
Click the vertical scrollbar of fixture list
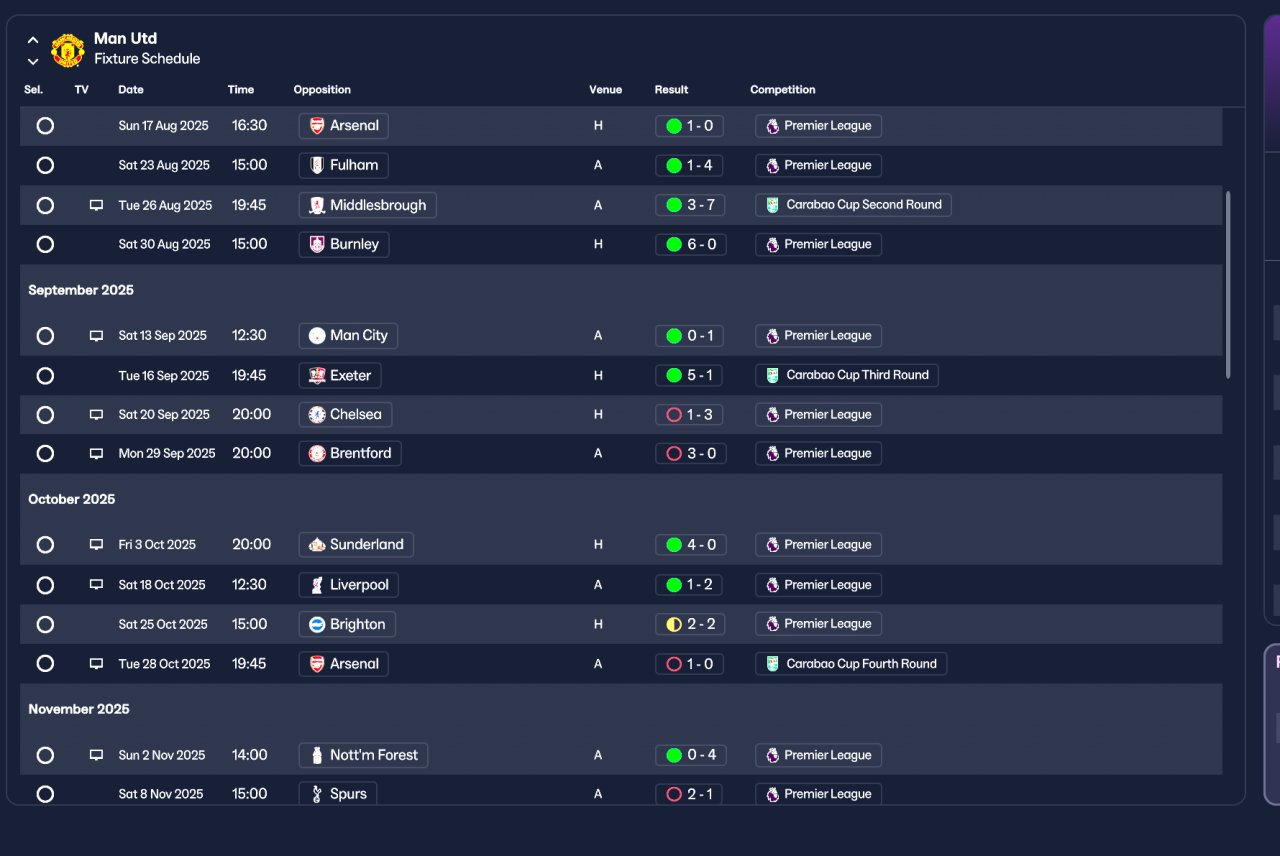tap(1228, 285)
